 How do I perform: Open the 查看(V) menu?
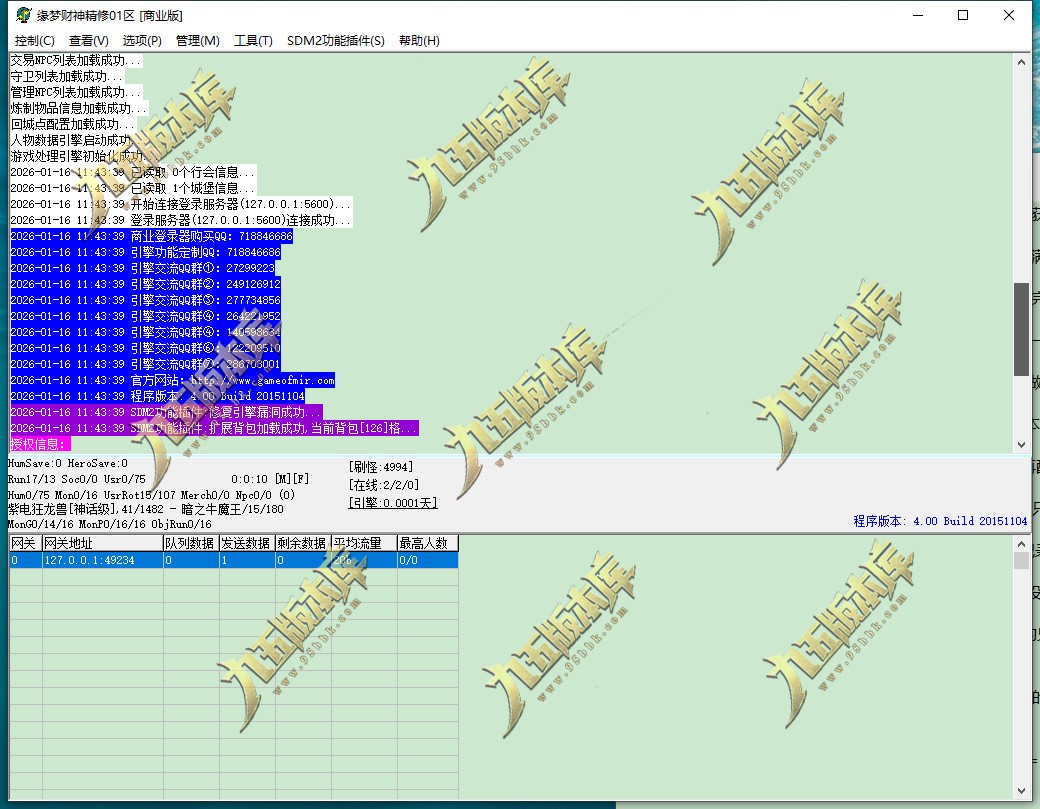[89, 40]
